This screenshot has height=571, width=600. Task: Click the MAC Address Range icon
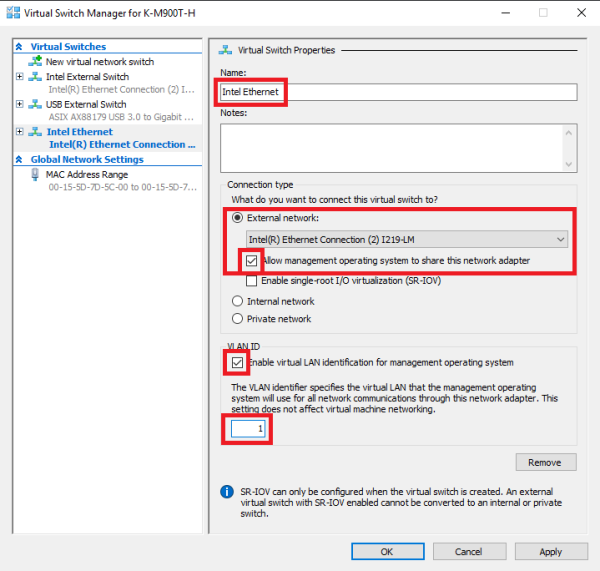point(35,175)
